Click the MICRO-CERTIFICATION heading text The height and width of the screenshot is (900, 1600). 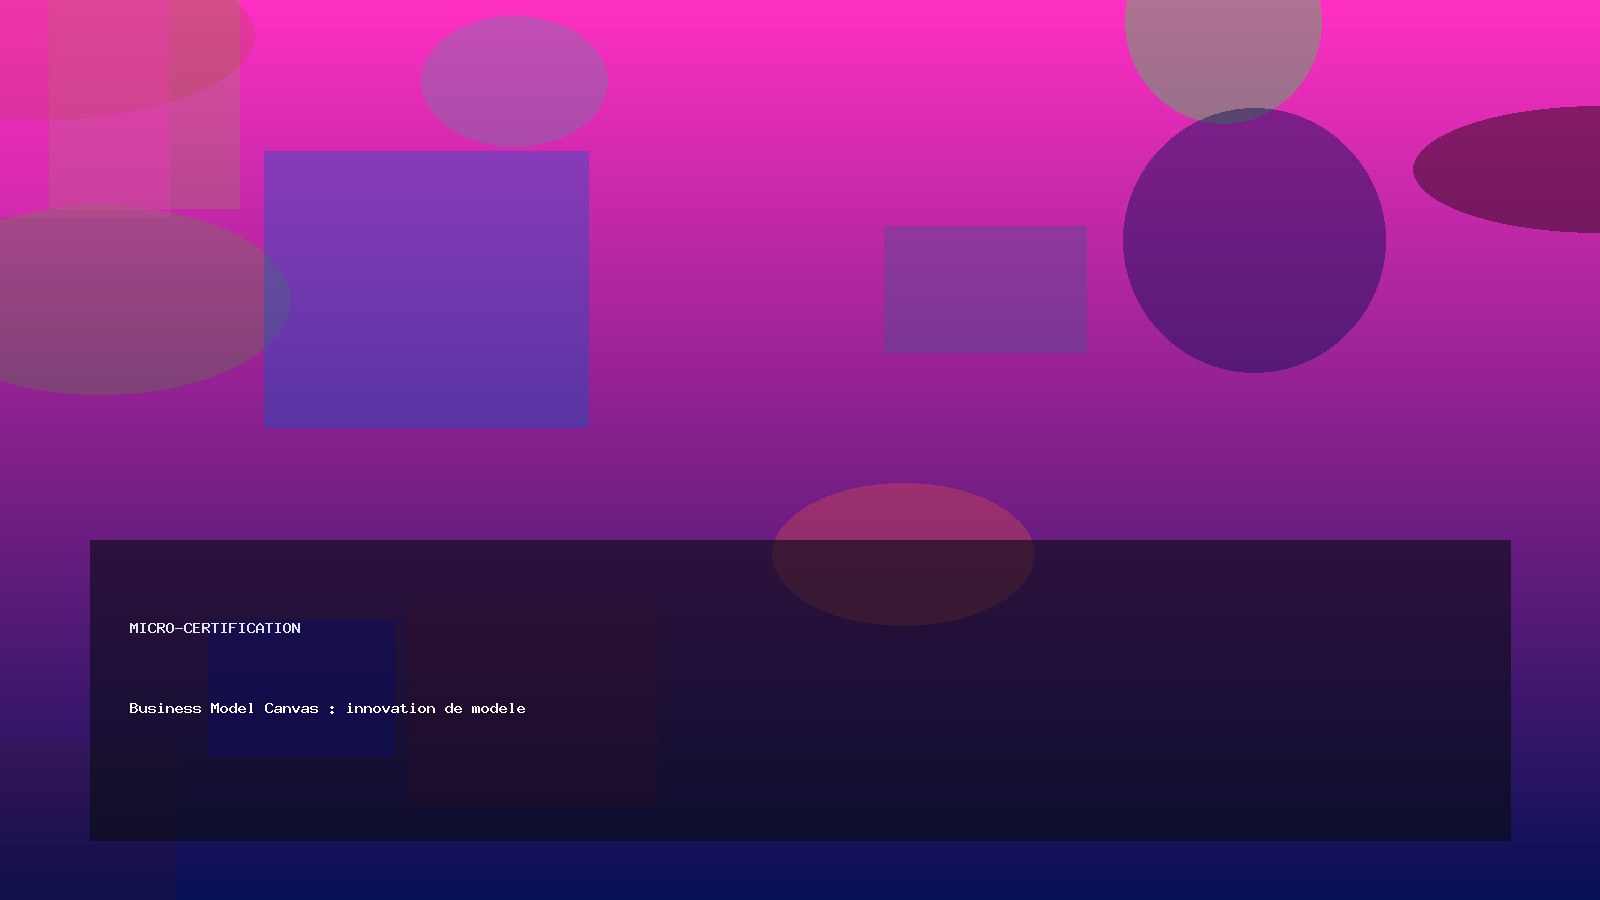click(x=214, y=628)
